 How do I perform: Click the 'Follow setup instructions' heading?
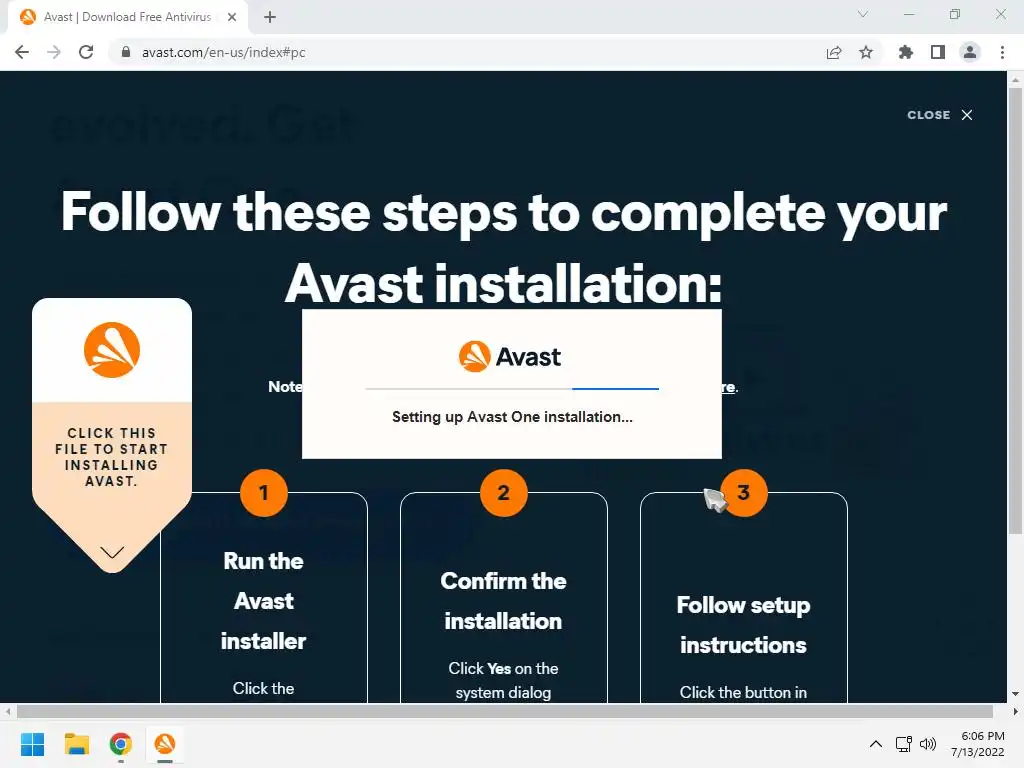pos(743,625)
